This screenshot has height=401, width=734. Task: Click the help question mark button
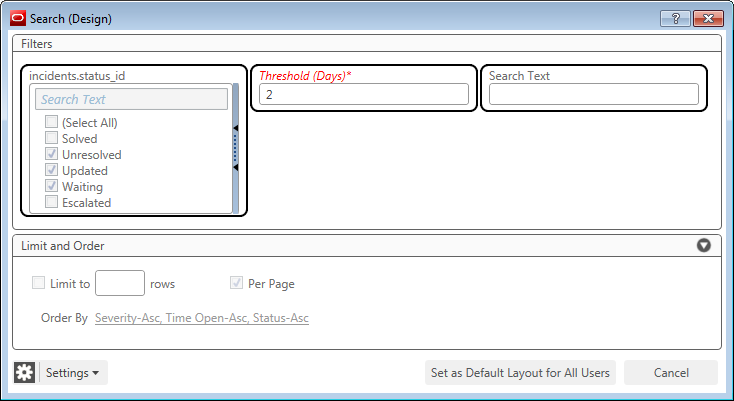675,18
